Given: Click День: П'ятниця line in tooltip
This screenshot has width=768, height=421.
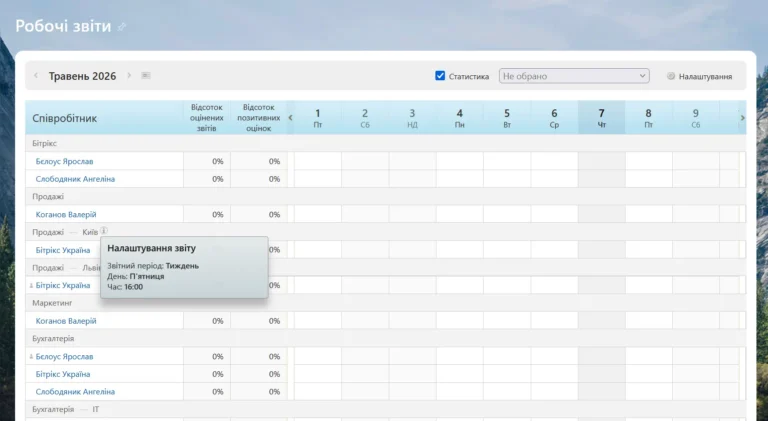Looking at the screenshot, I should [136, 276].
